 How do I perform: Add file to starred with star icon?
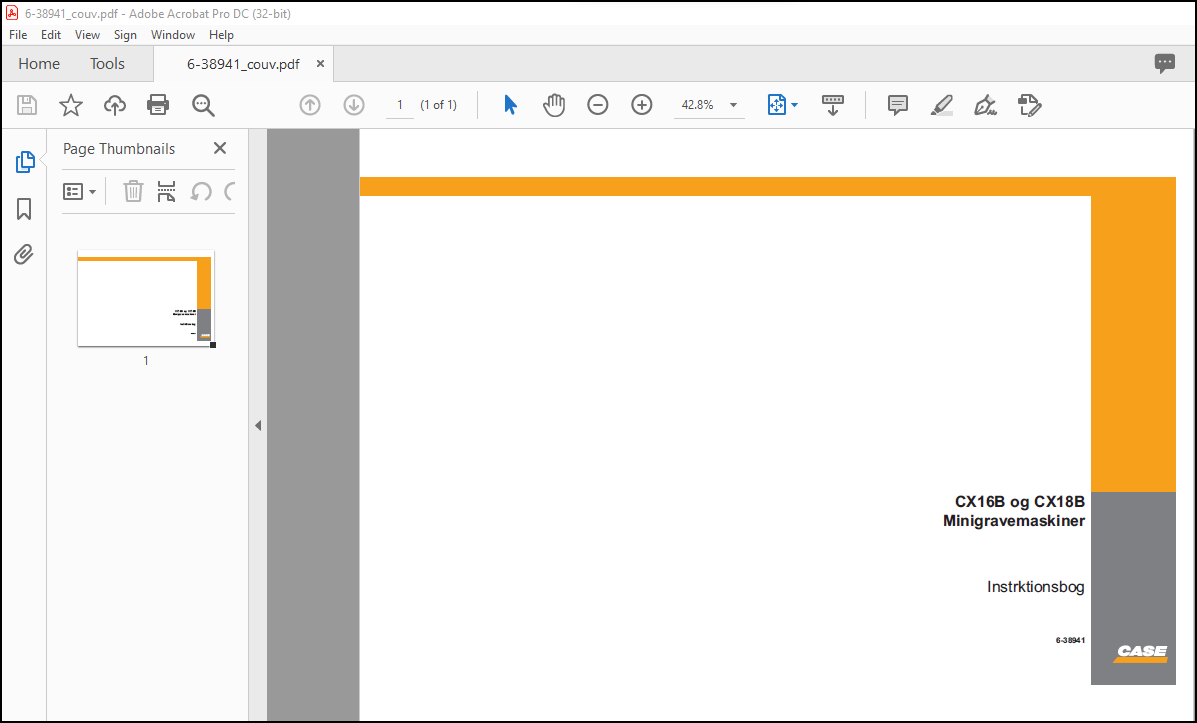tap(71, 105)
